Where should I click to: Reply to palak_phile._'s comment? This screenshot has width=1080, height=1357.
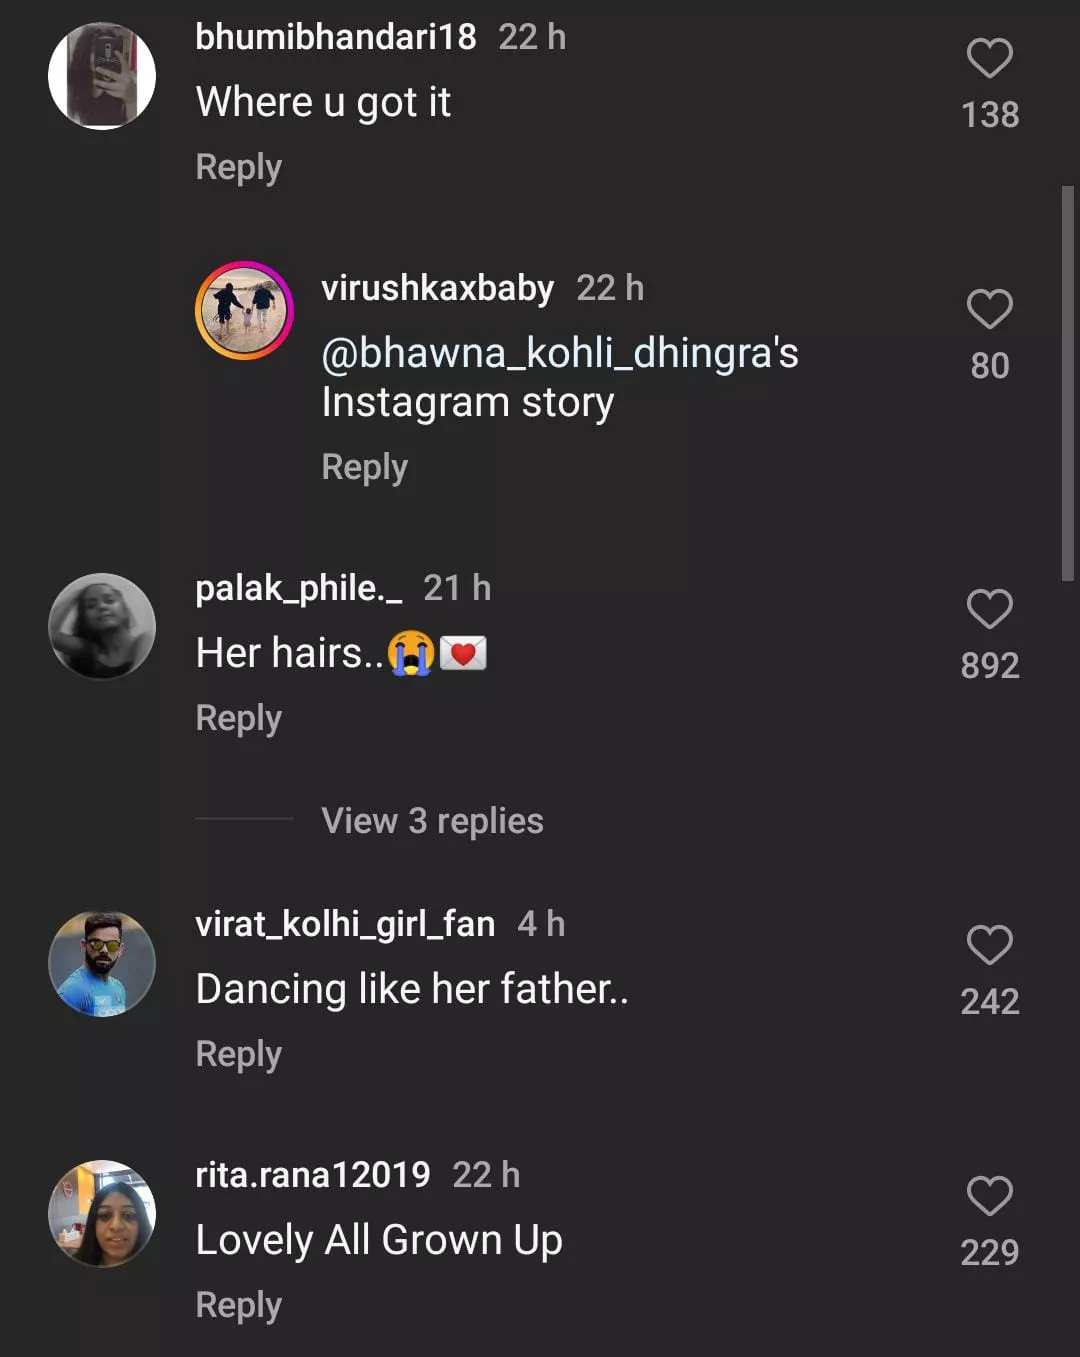[x=238, y=718]
